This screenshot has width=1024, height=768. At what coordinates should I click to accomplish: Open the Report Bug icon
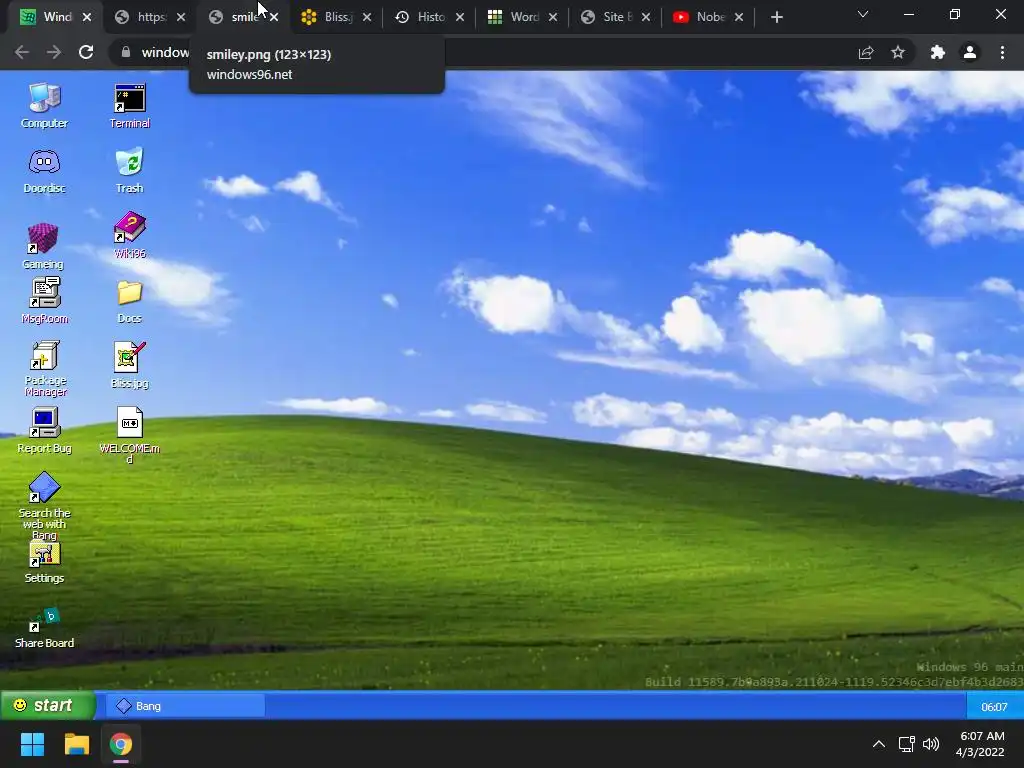tap(44, 430)
